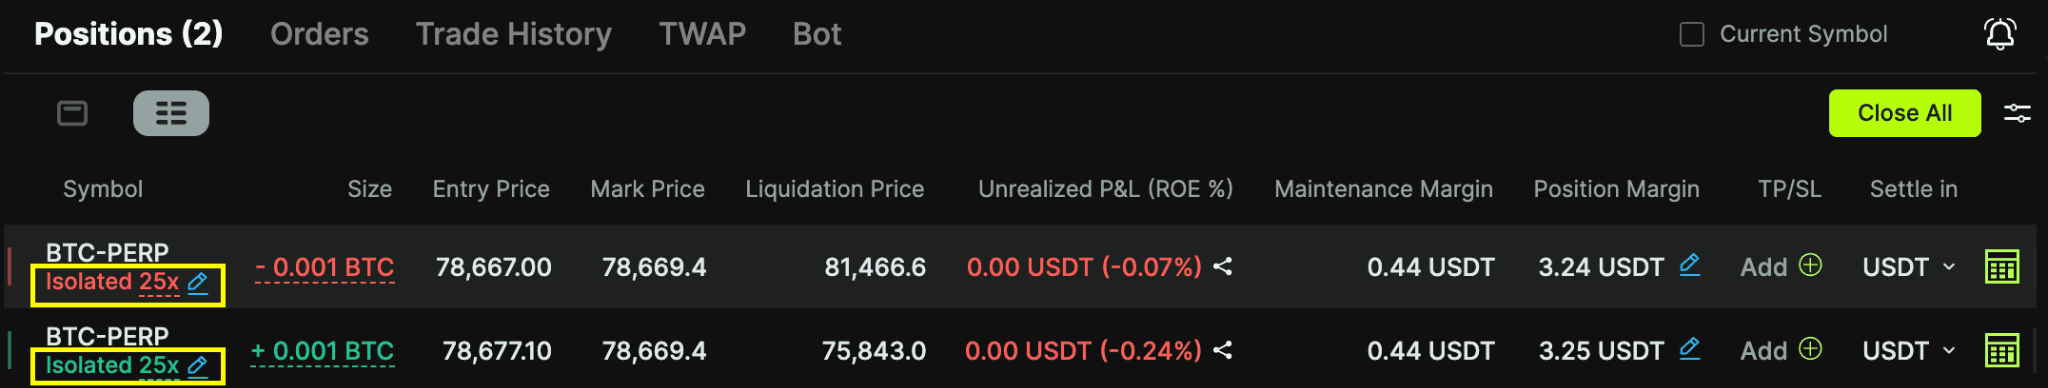The width and height of the screenshot is (2048, 388).
Task: Open the position display settings sliders icon
Action: (x=2017, y=113)
